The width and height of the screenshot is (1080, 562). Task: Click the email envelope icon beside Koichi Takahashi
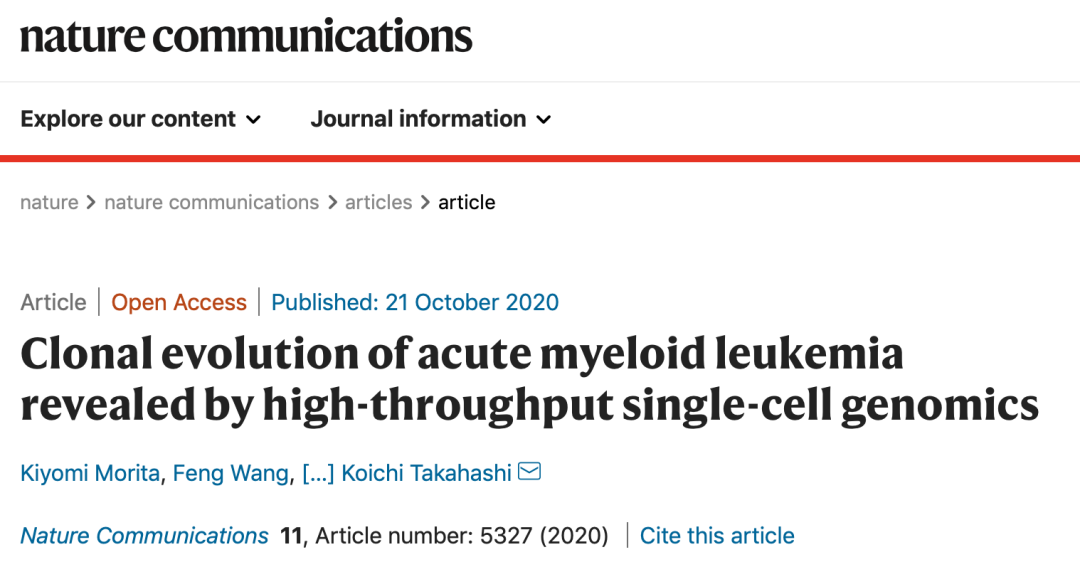coord(529,471)
